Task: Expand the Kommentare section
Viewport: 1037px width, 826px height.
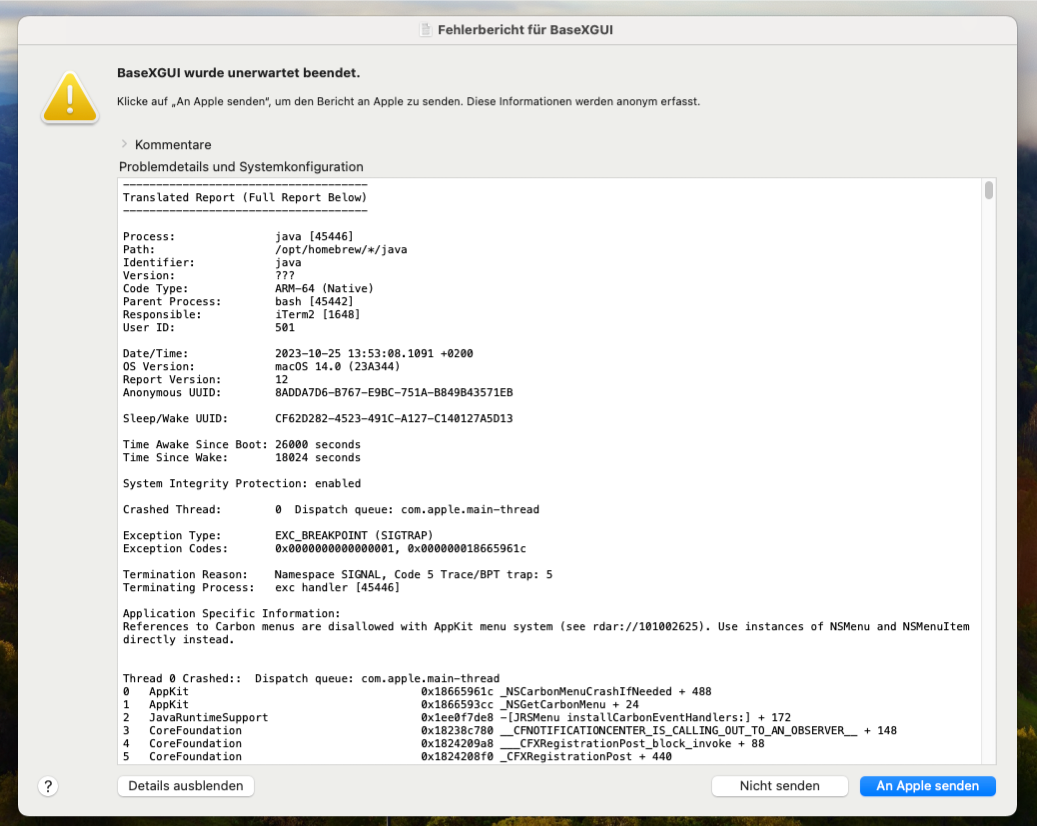Action: coord(124,144)
